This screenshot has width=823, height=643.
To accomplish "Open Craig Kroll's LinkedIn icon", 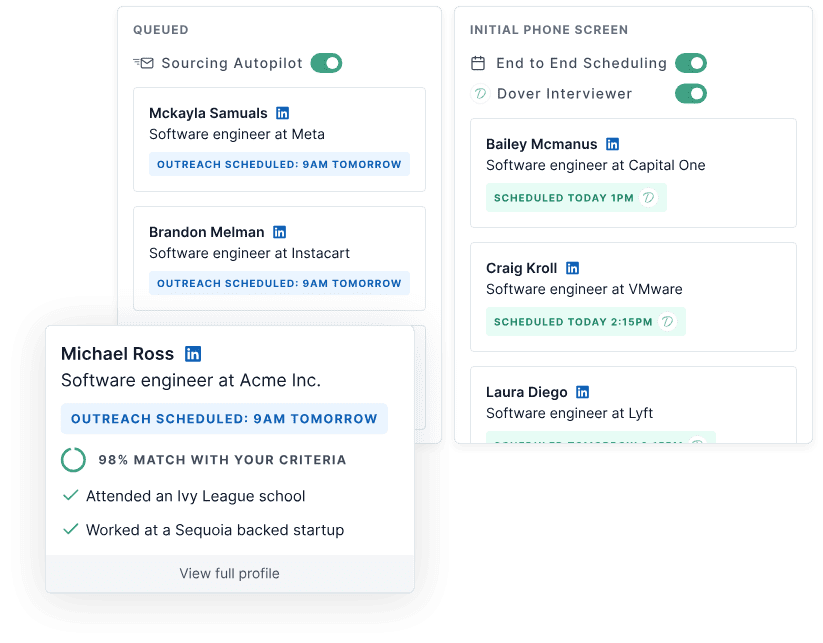I will [x=572, y=267].
